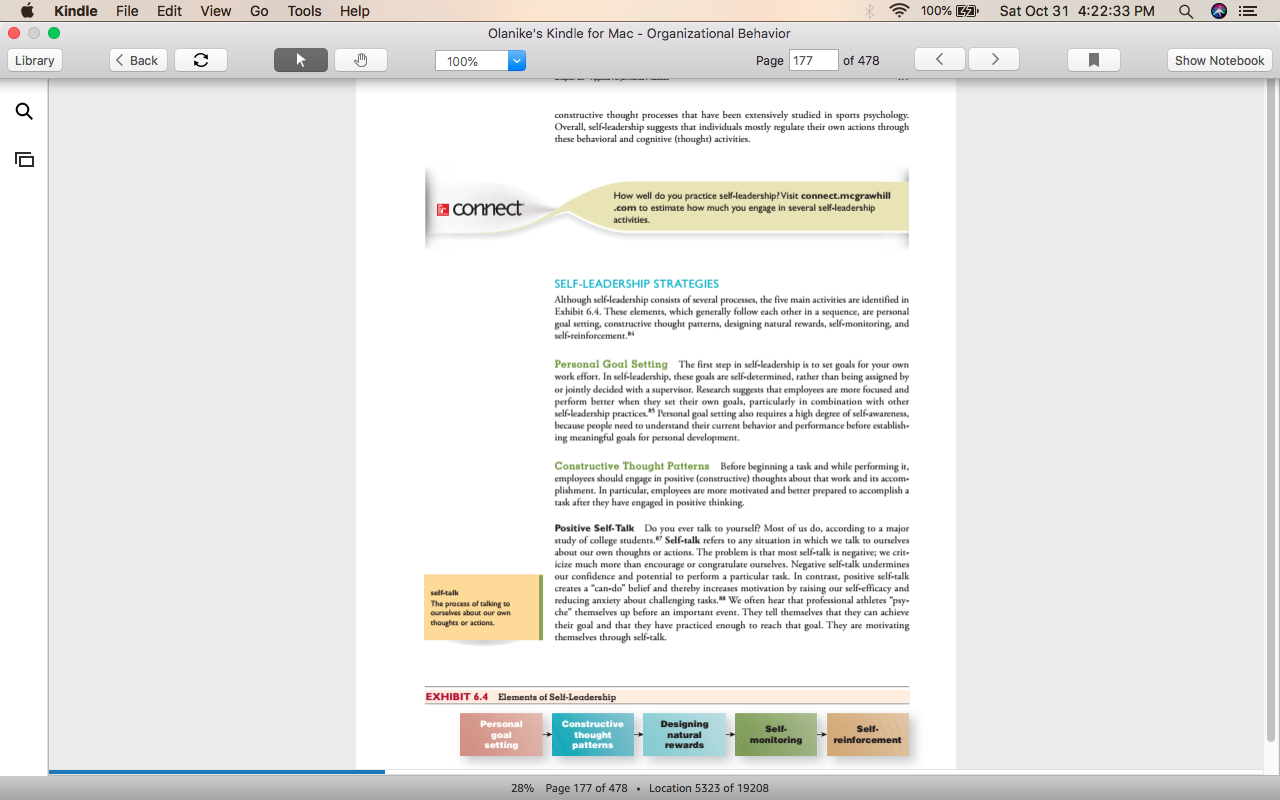Open the zoom level dropdown arrow
1280x800 pixels.
coord(517,61)
